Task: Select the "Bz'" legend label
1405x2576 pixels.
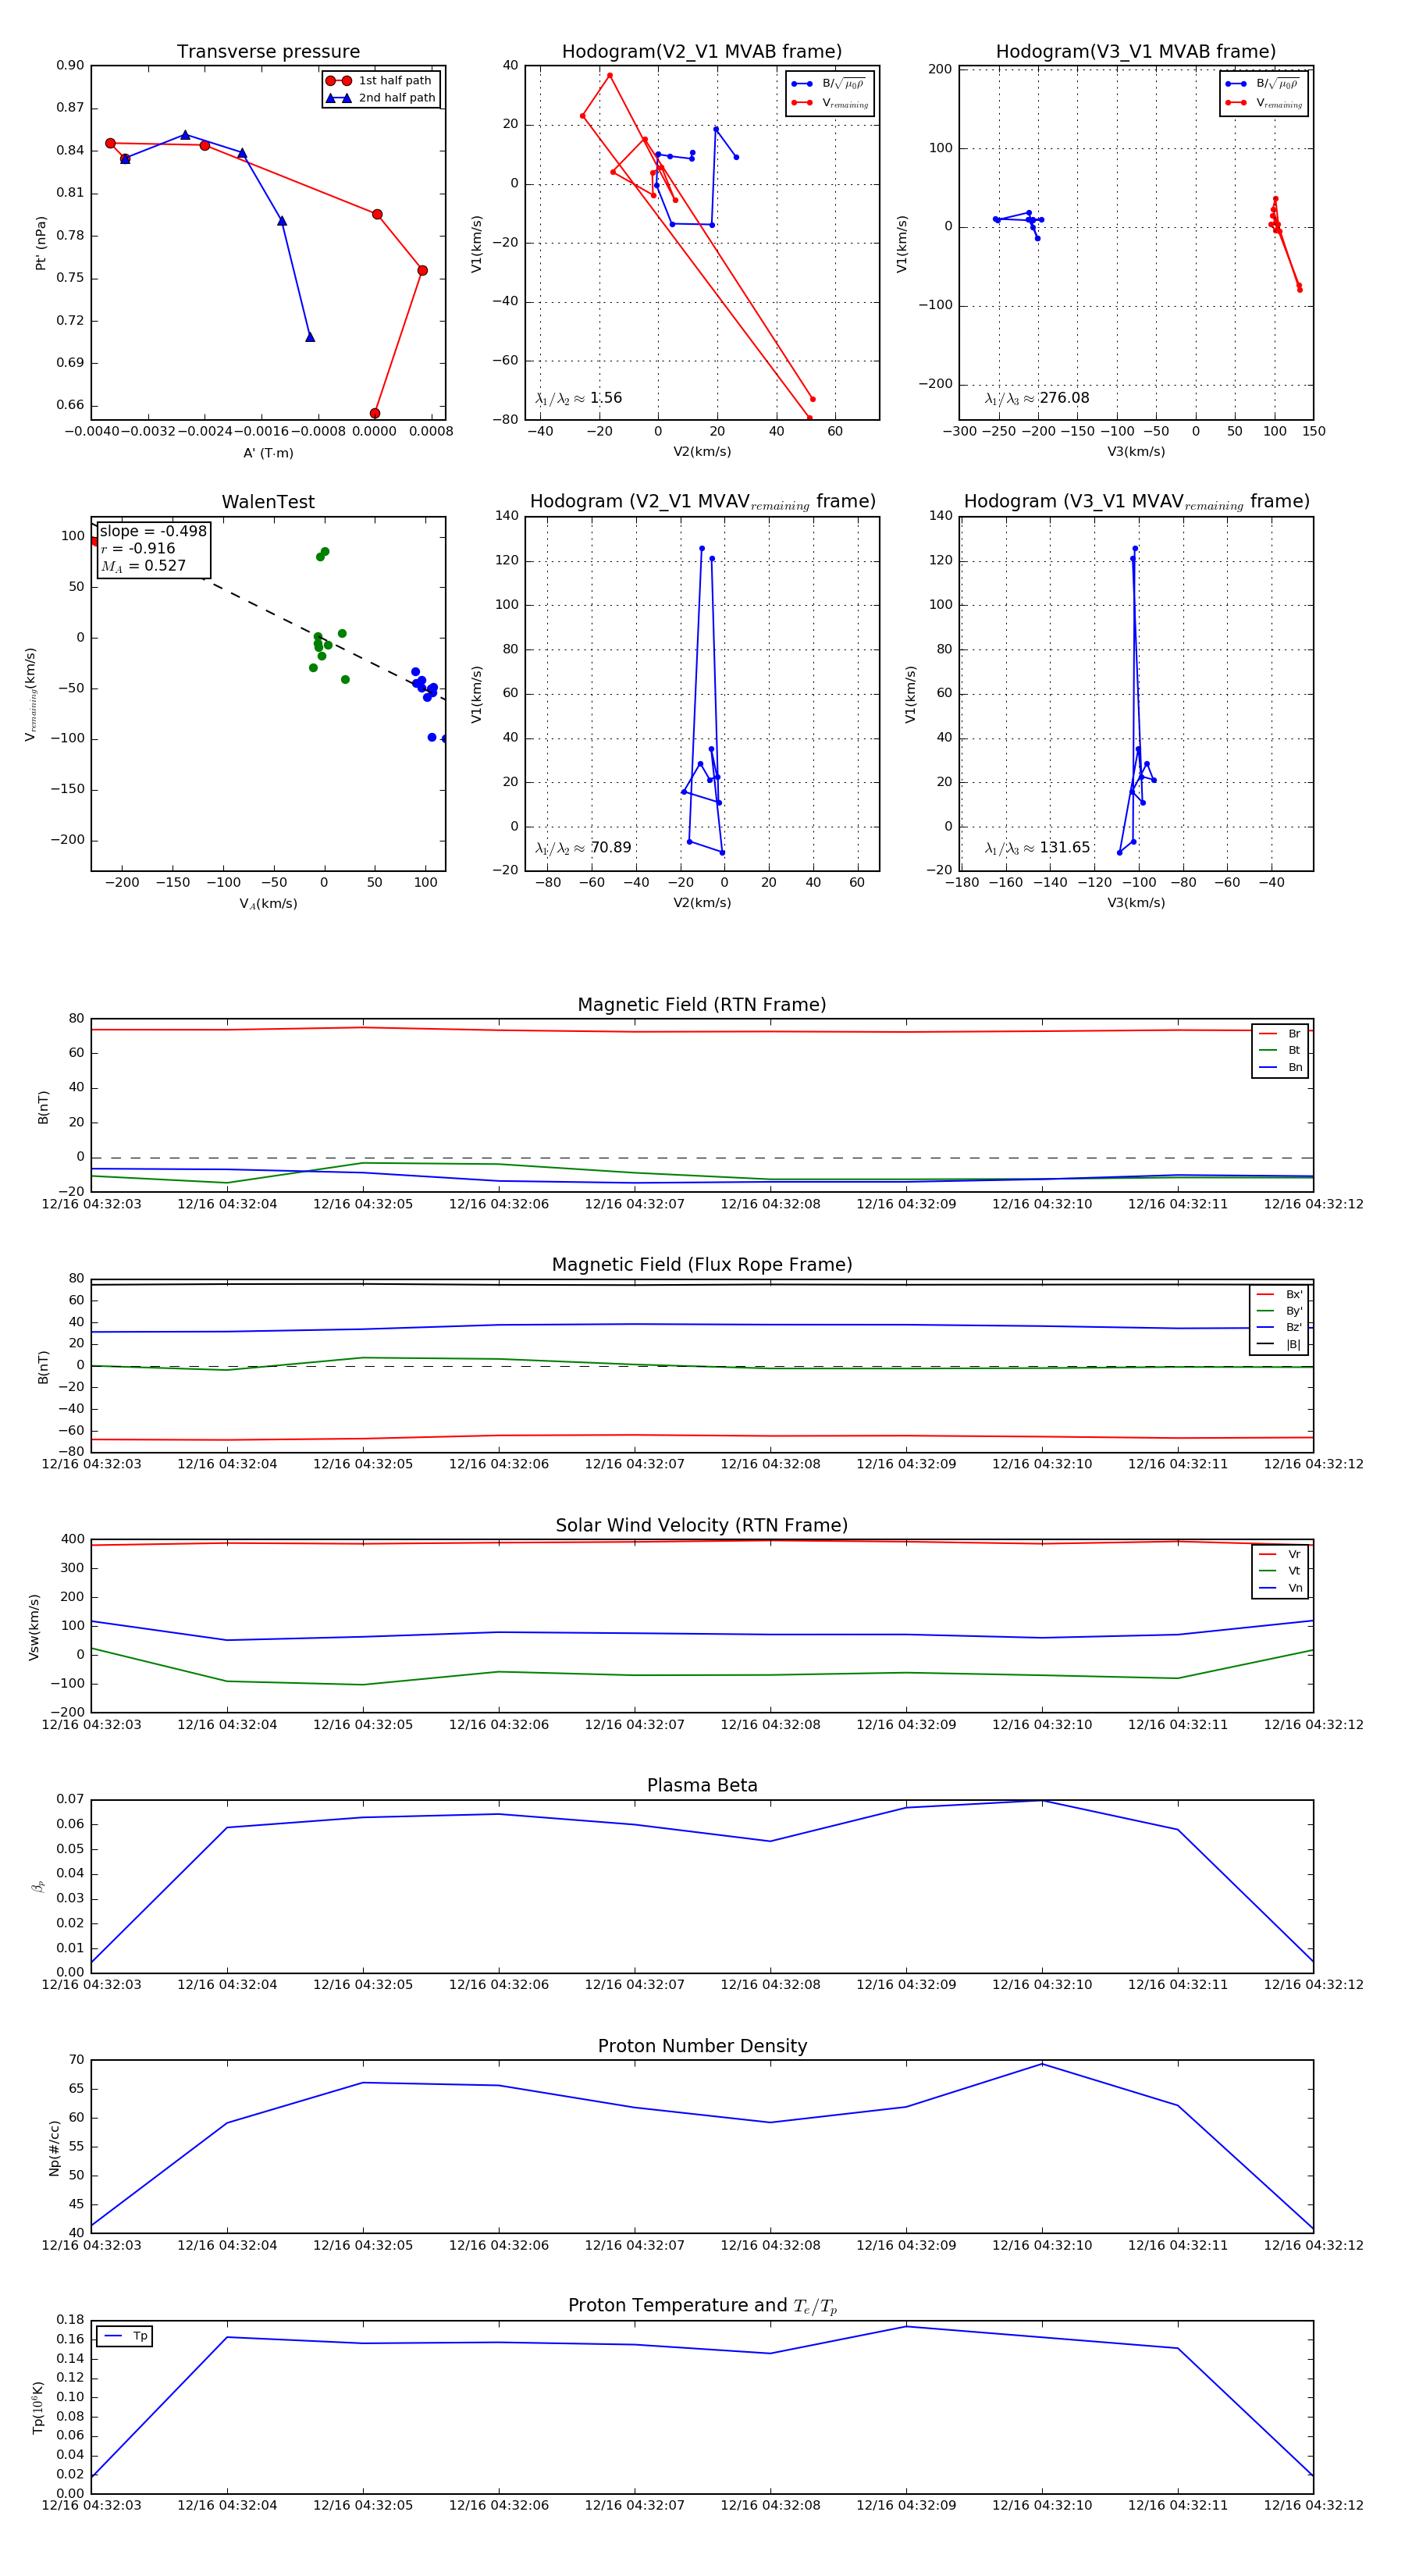Action: coord(1294,1328)
